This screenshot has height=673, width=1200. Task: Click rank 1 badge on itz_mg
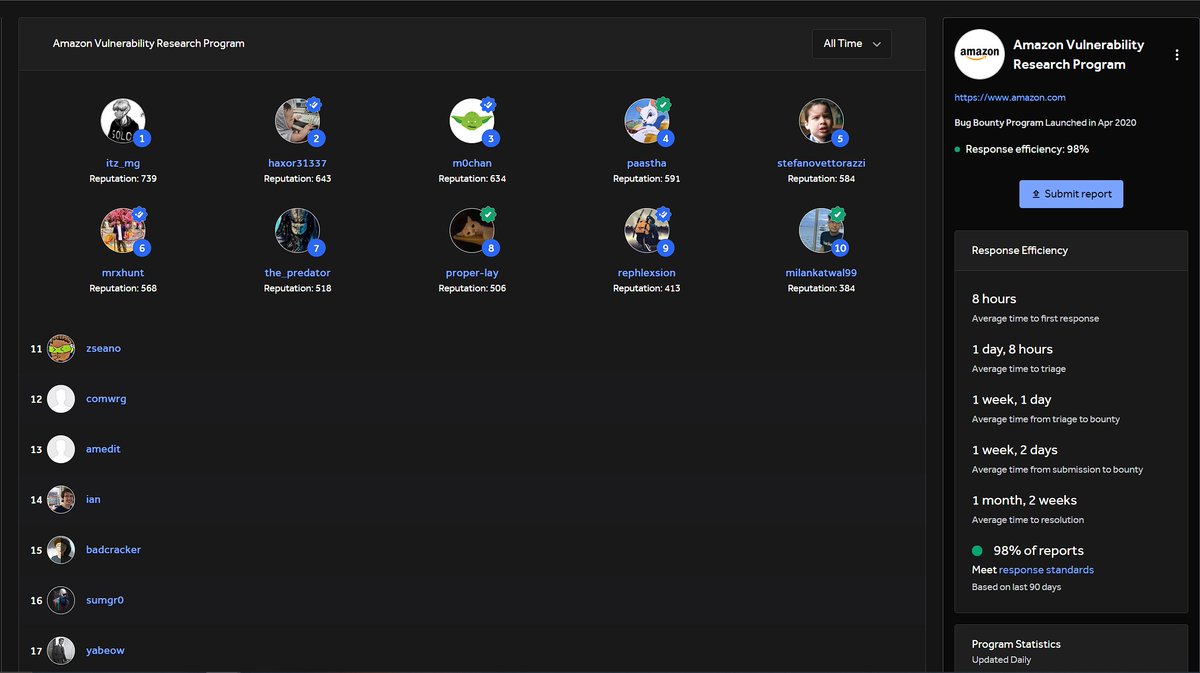tap(142, 139)
